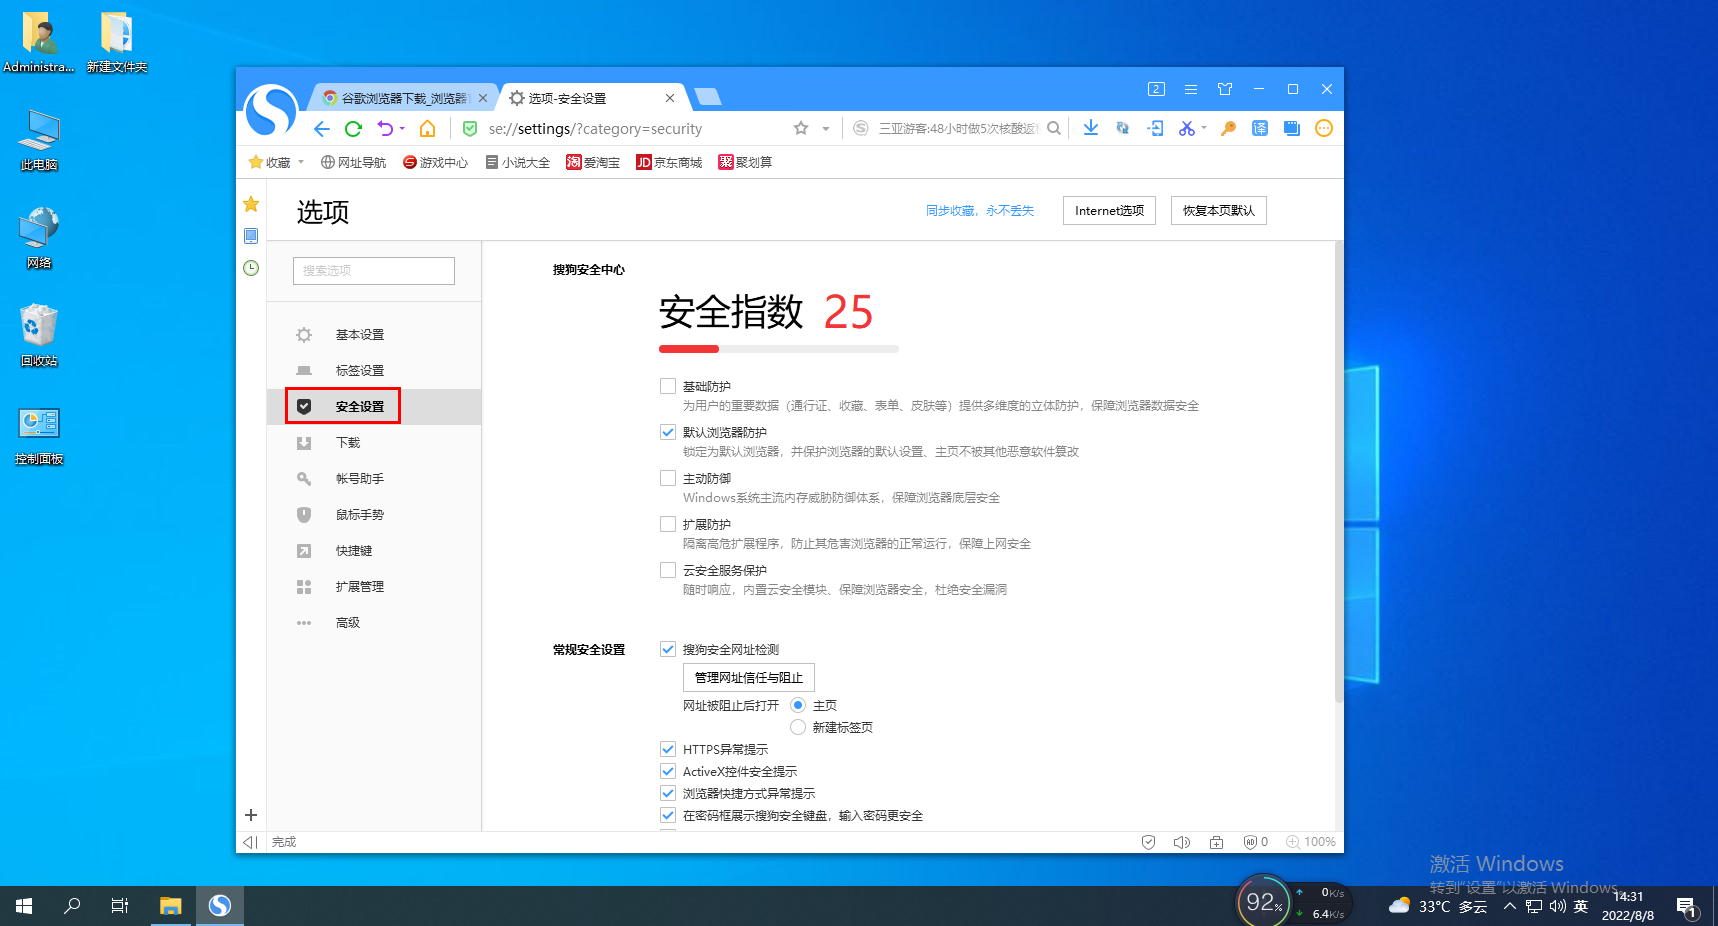Click the mouse gesture (鼠标手势) sidebar icon

point(304,514)
